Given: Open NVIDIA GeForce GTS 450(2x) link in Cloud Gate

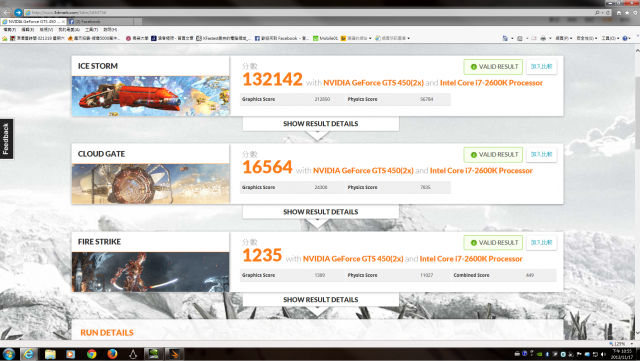Looking at the screenshot, I should coord(363,171).
